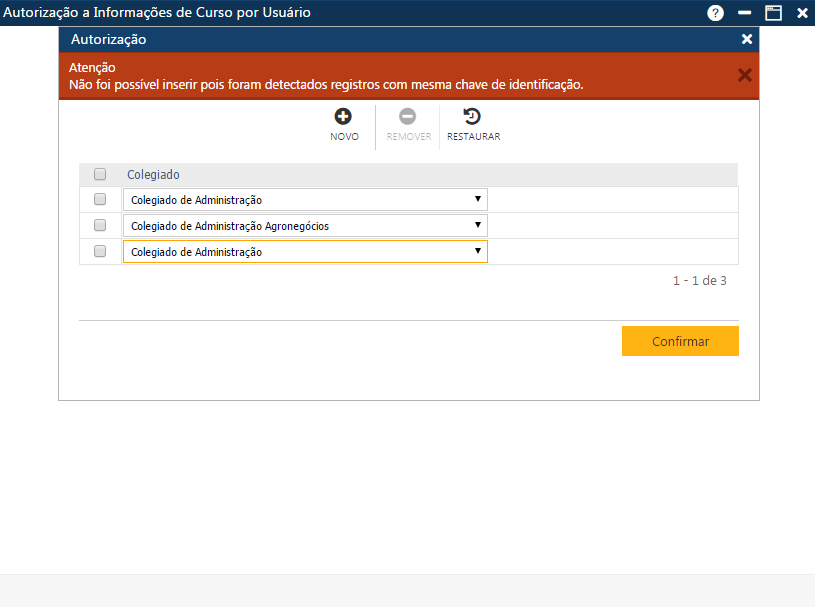Close the main Autorização a Informações window

[x=801, y=13]
